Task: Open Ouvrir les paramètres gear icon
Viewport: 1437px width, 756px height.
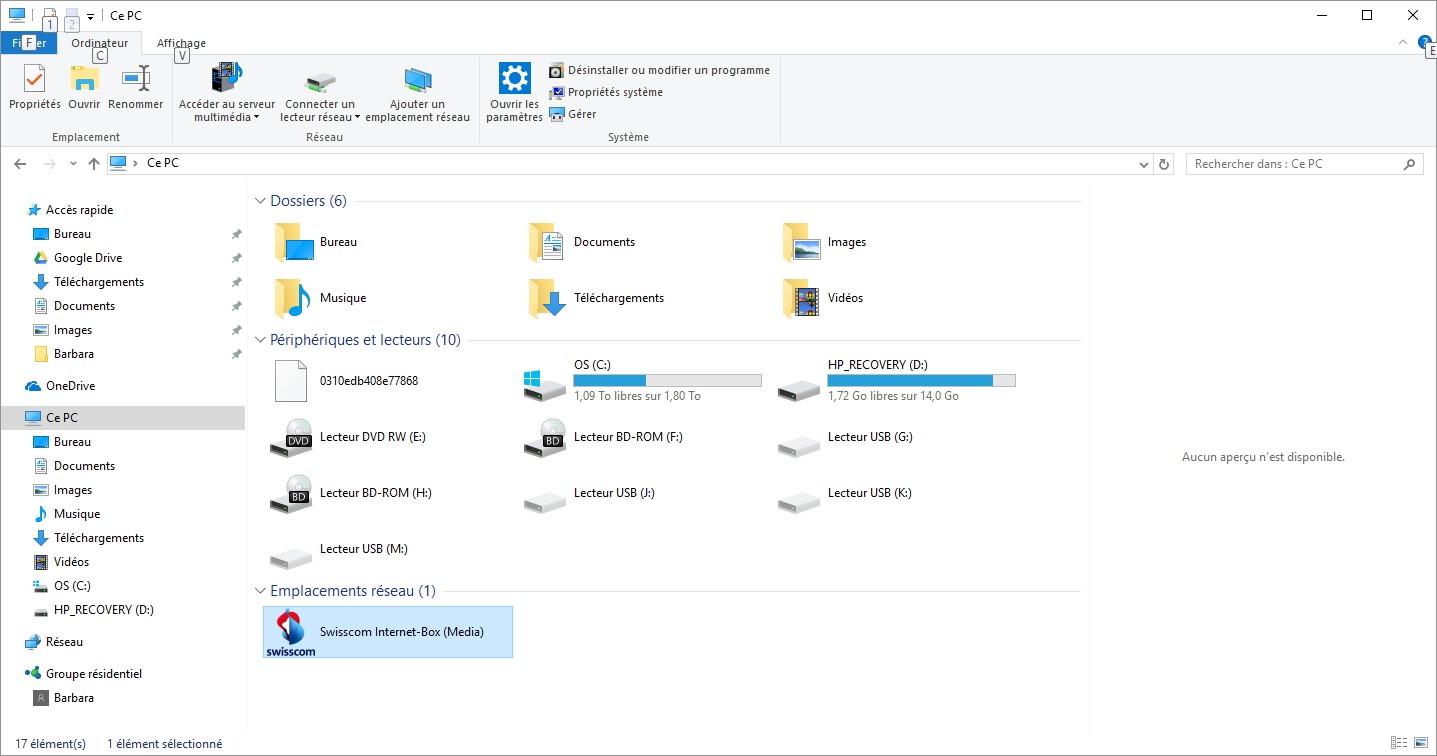Action: click(x=513, y=79)
